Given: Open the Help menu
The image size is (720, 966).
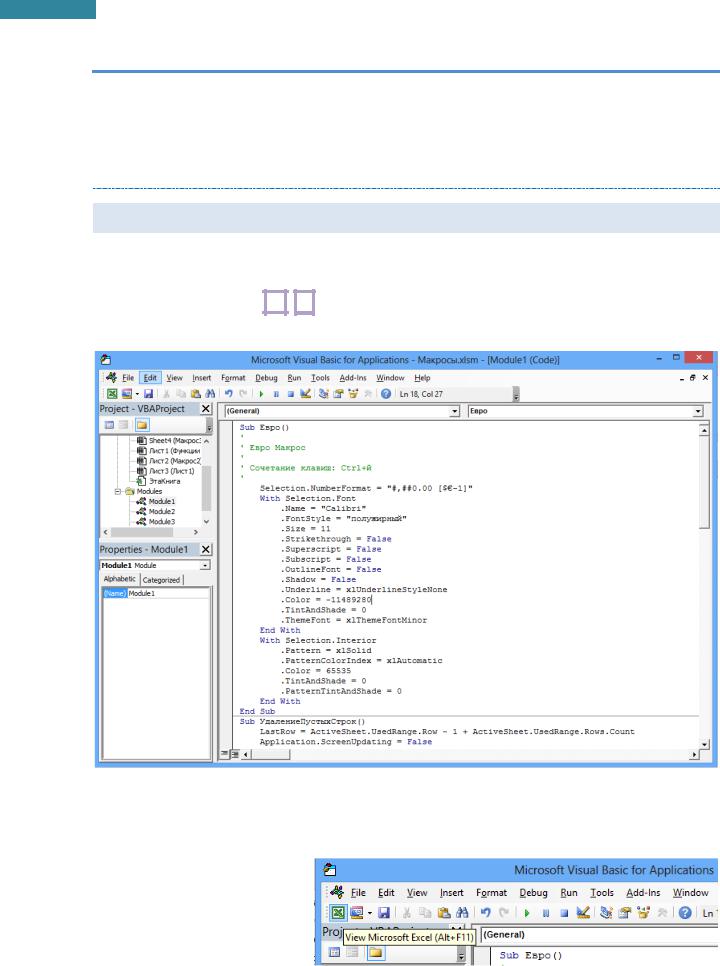Looking at the screenshot, I should coord(421,378).
